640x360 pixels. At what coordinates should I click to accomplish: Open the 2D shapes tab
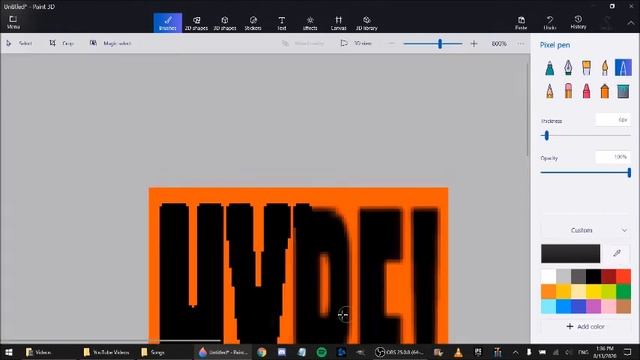click(196, 23)
